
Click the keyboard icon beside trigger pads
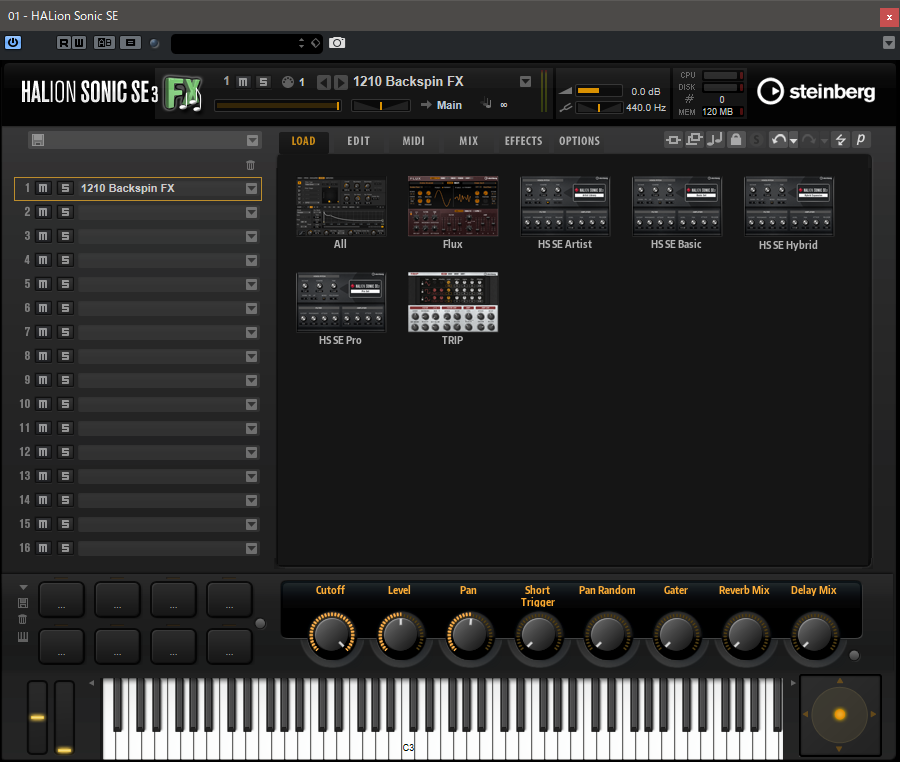(x=23, y=636)
